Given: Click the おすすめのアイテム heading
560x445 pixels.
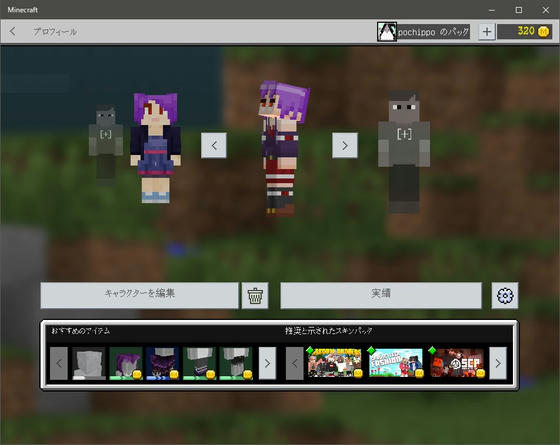Looking at the screenshot, I should 81,331.
